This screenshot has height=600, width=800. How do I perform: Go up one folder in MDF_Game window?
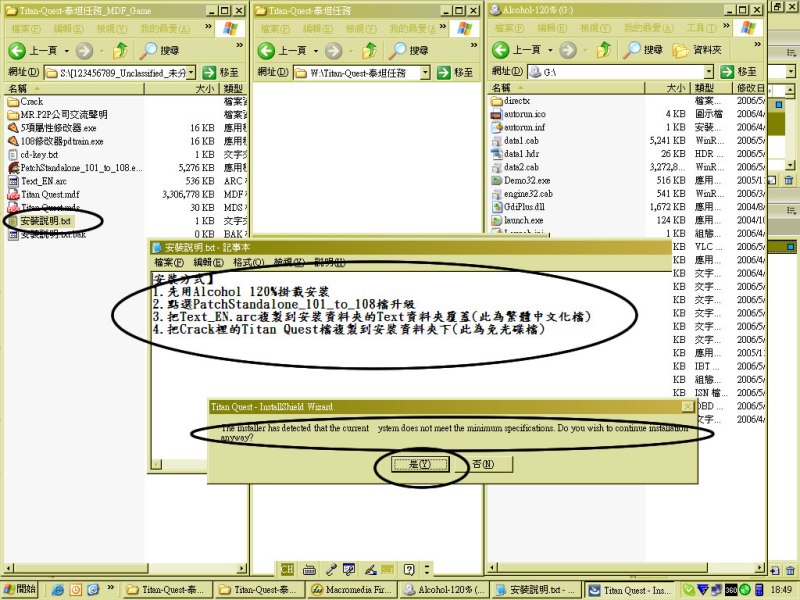point(120,50)
